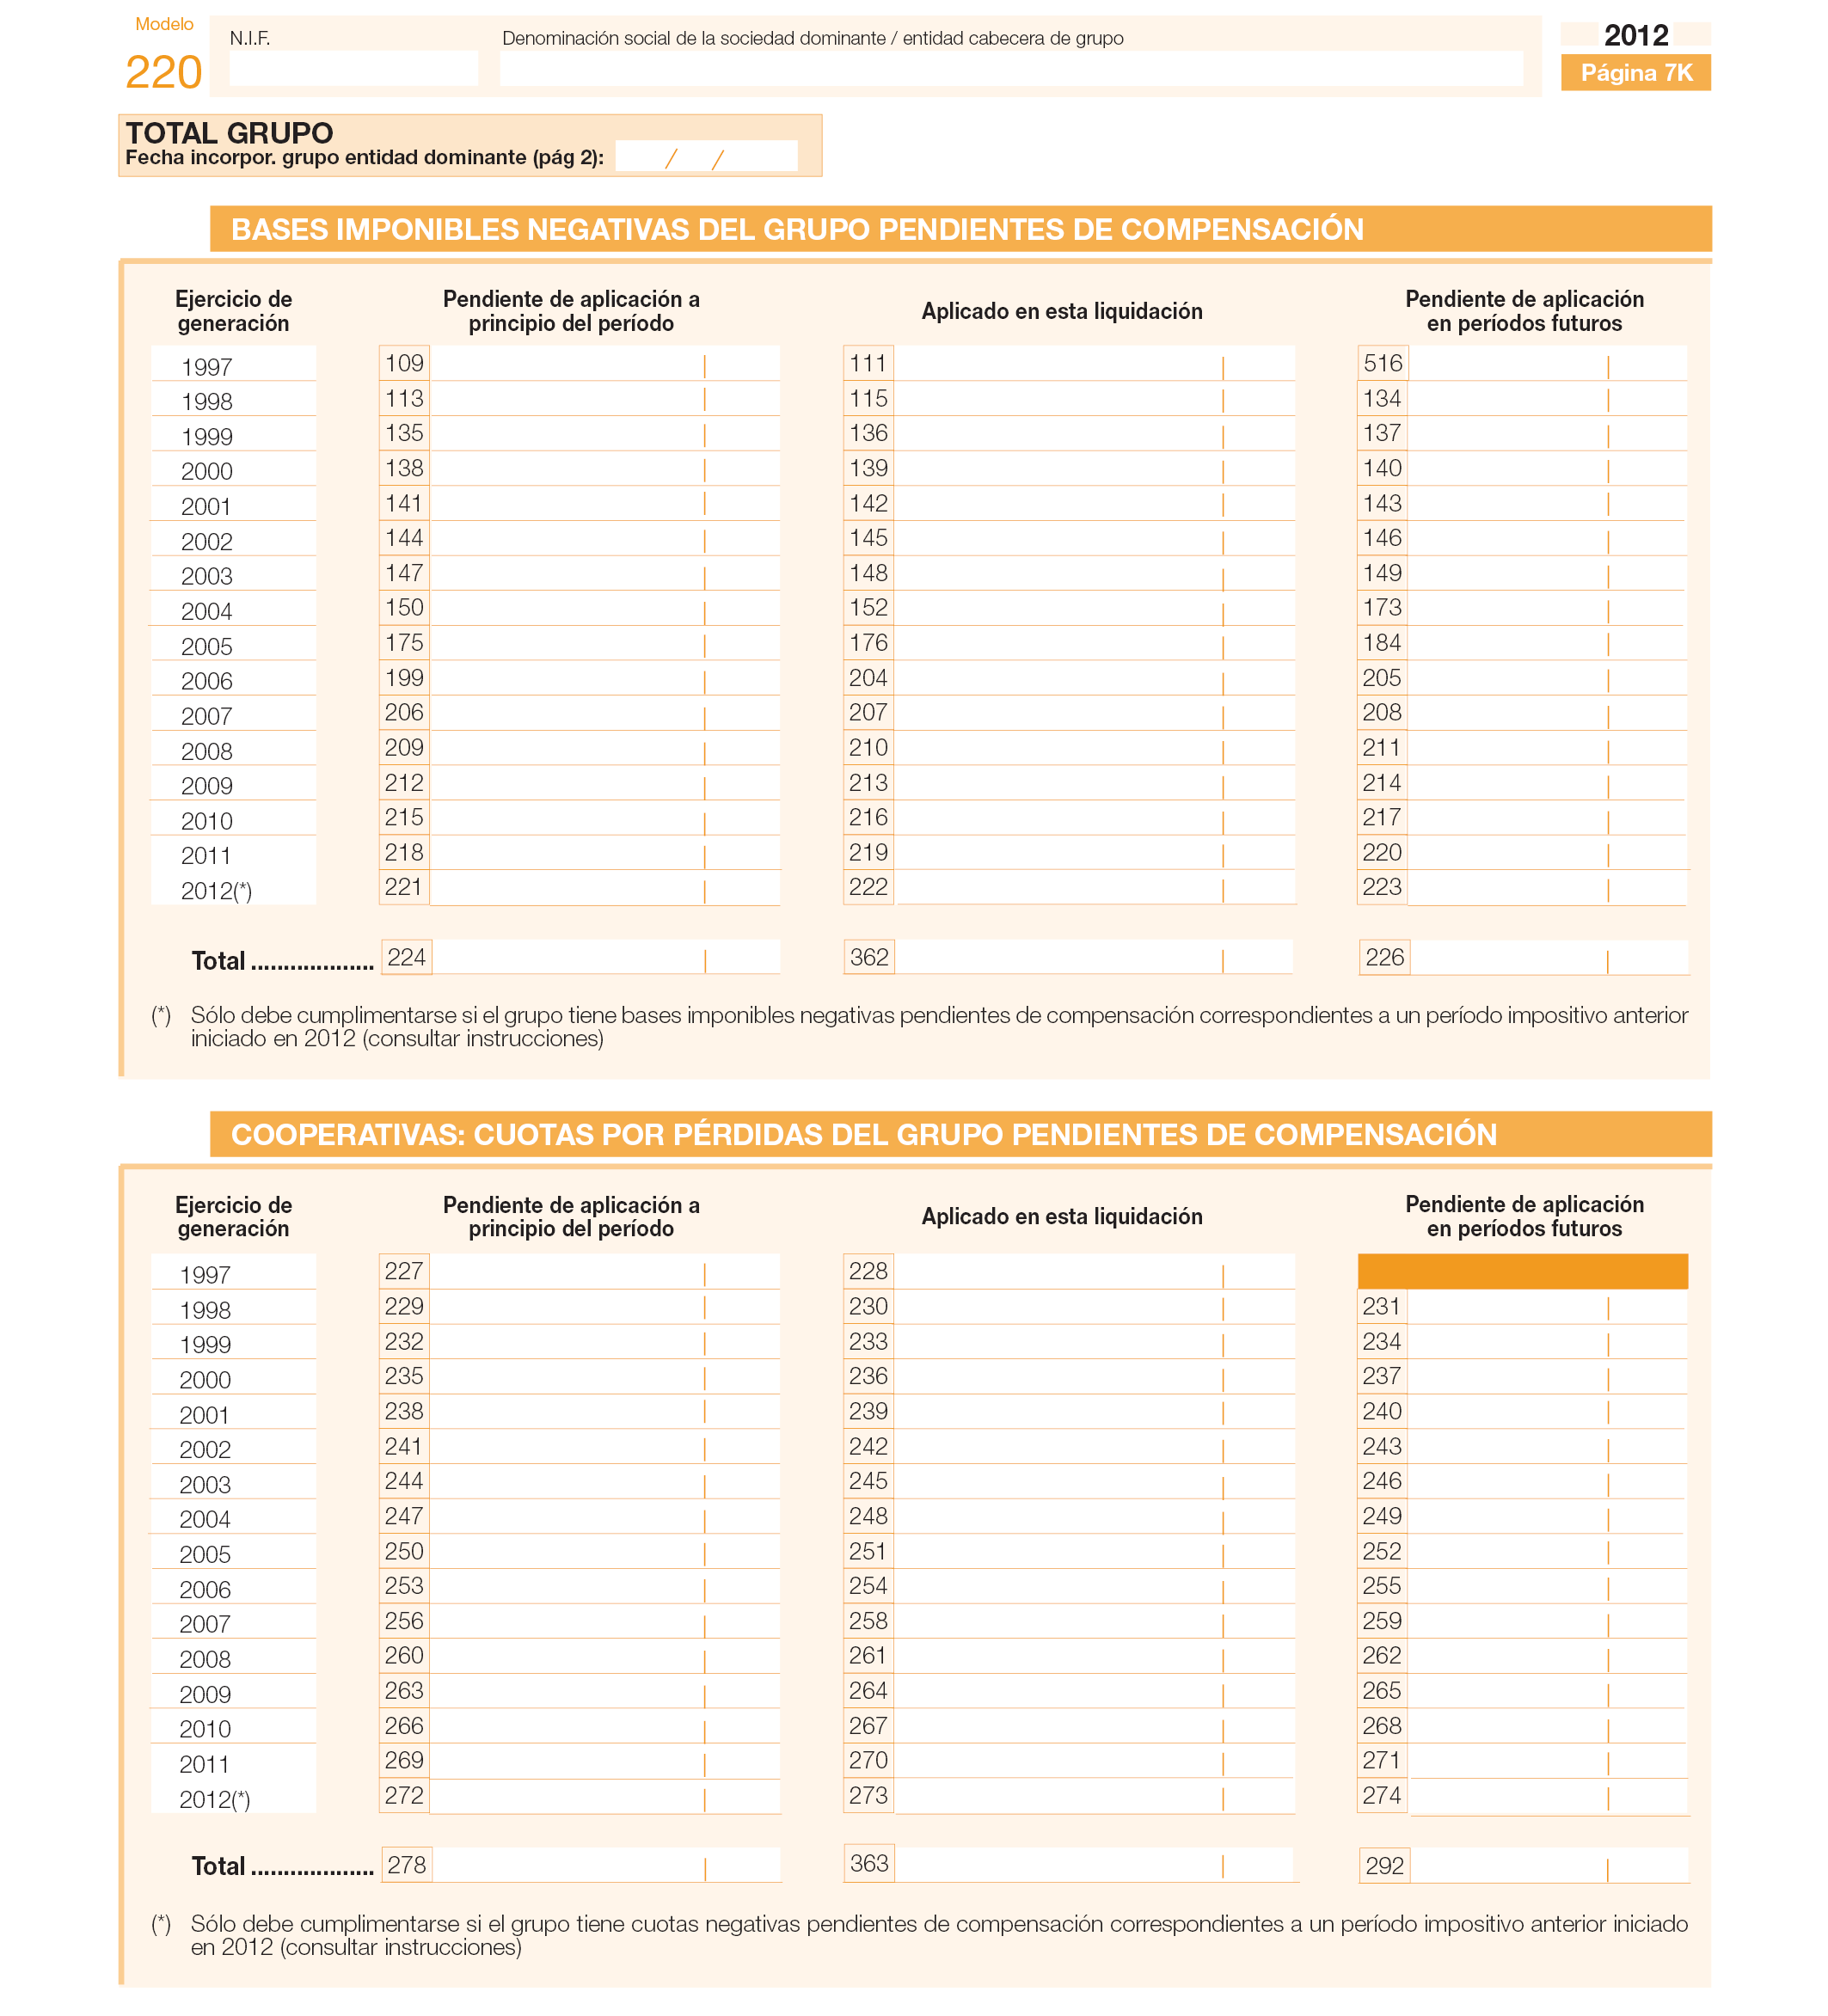Click field 221 pending at start 2012(*)

(604, 888)
